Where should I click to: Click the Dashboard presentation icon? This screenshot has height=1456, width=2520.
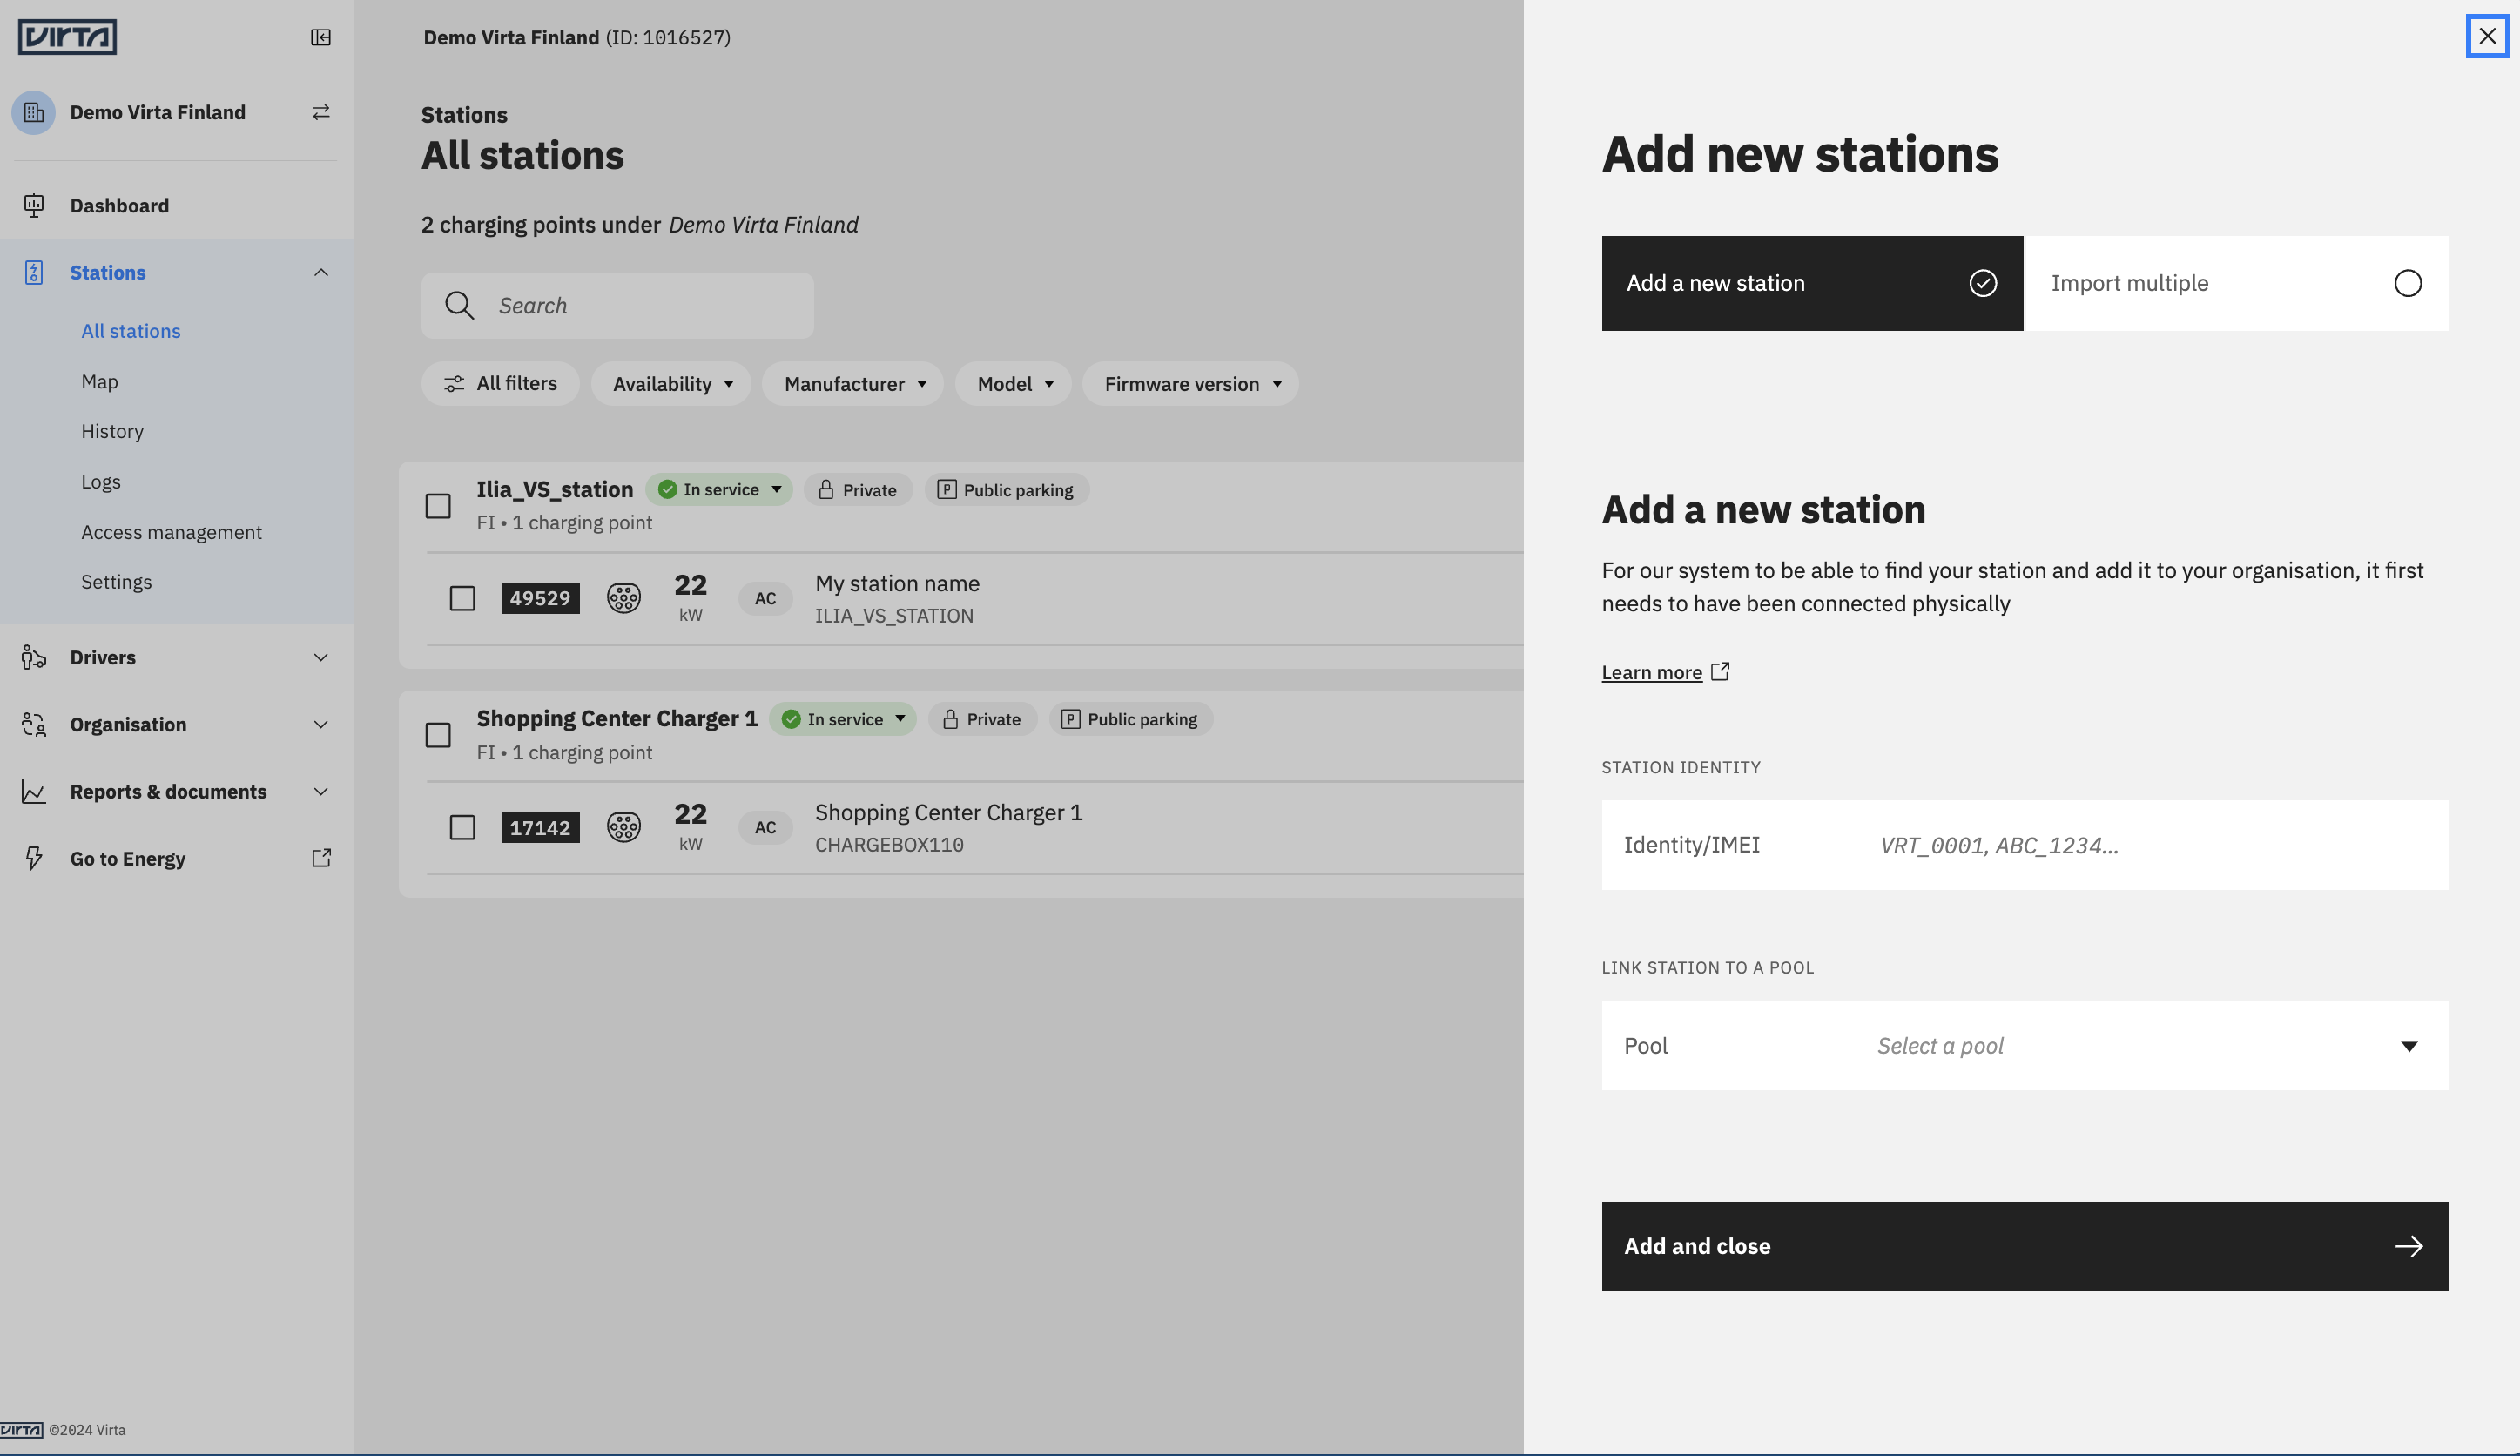pos(34,205)
